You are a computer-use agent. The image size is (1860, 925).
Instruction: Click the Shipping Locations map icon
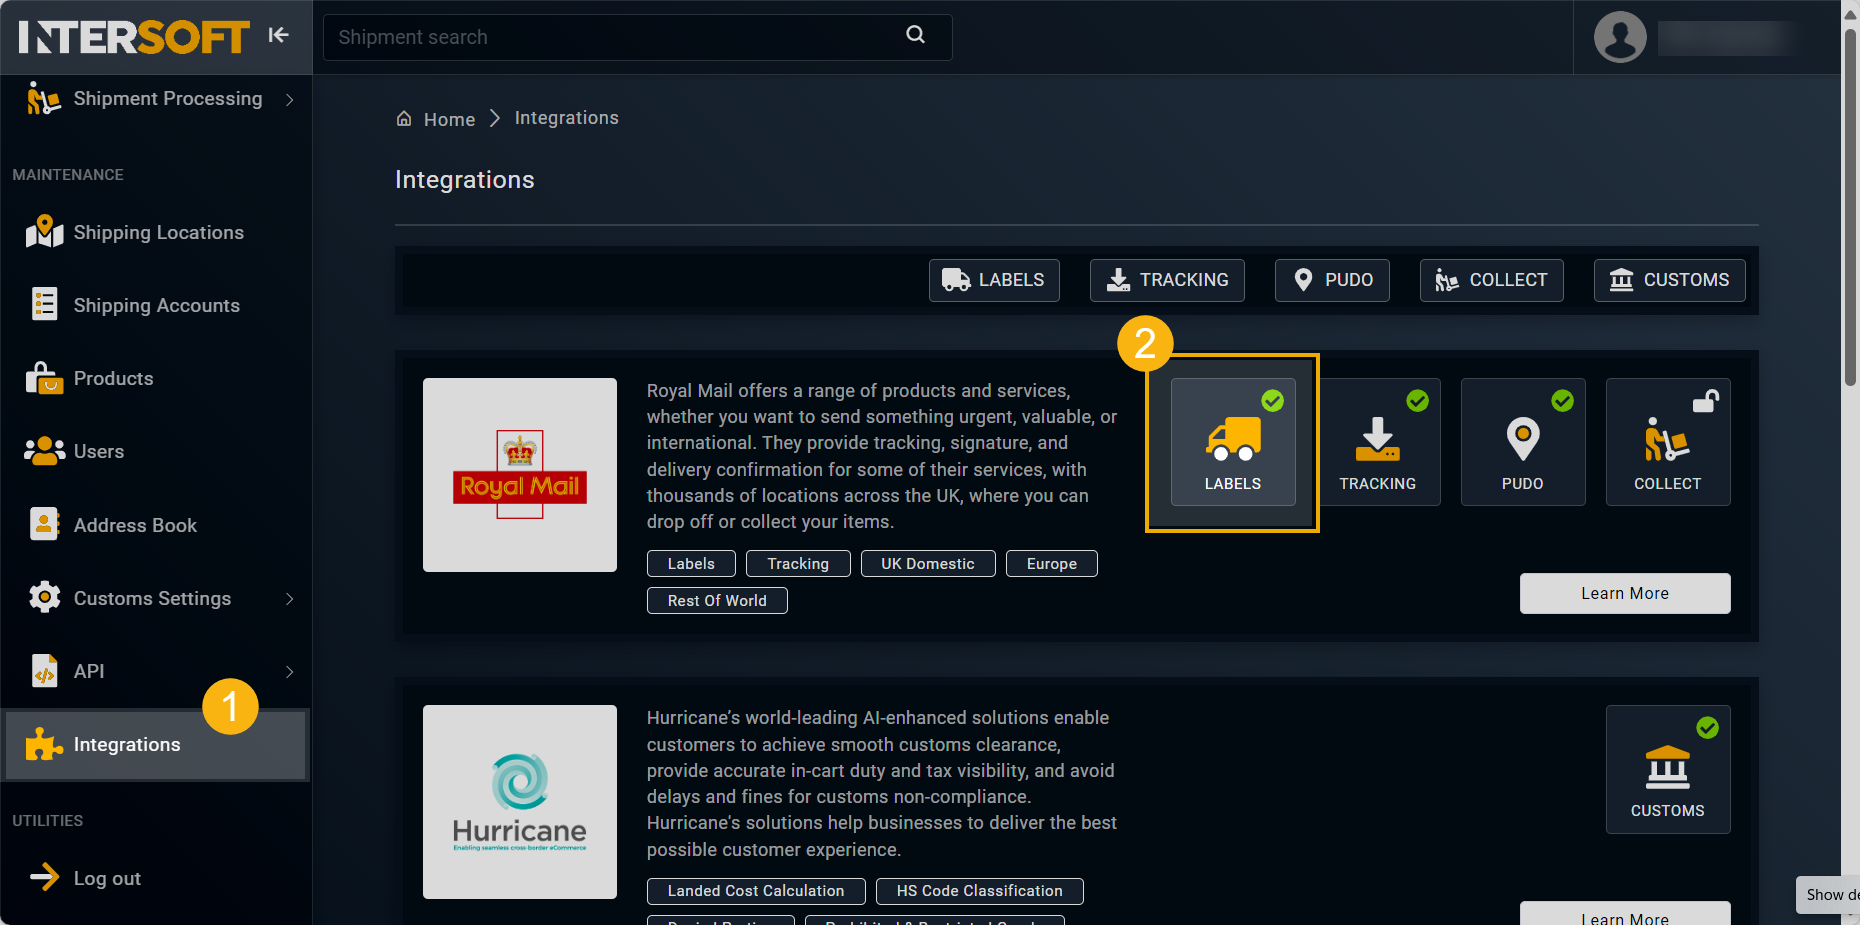[44, 232]
